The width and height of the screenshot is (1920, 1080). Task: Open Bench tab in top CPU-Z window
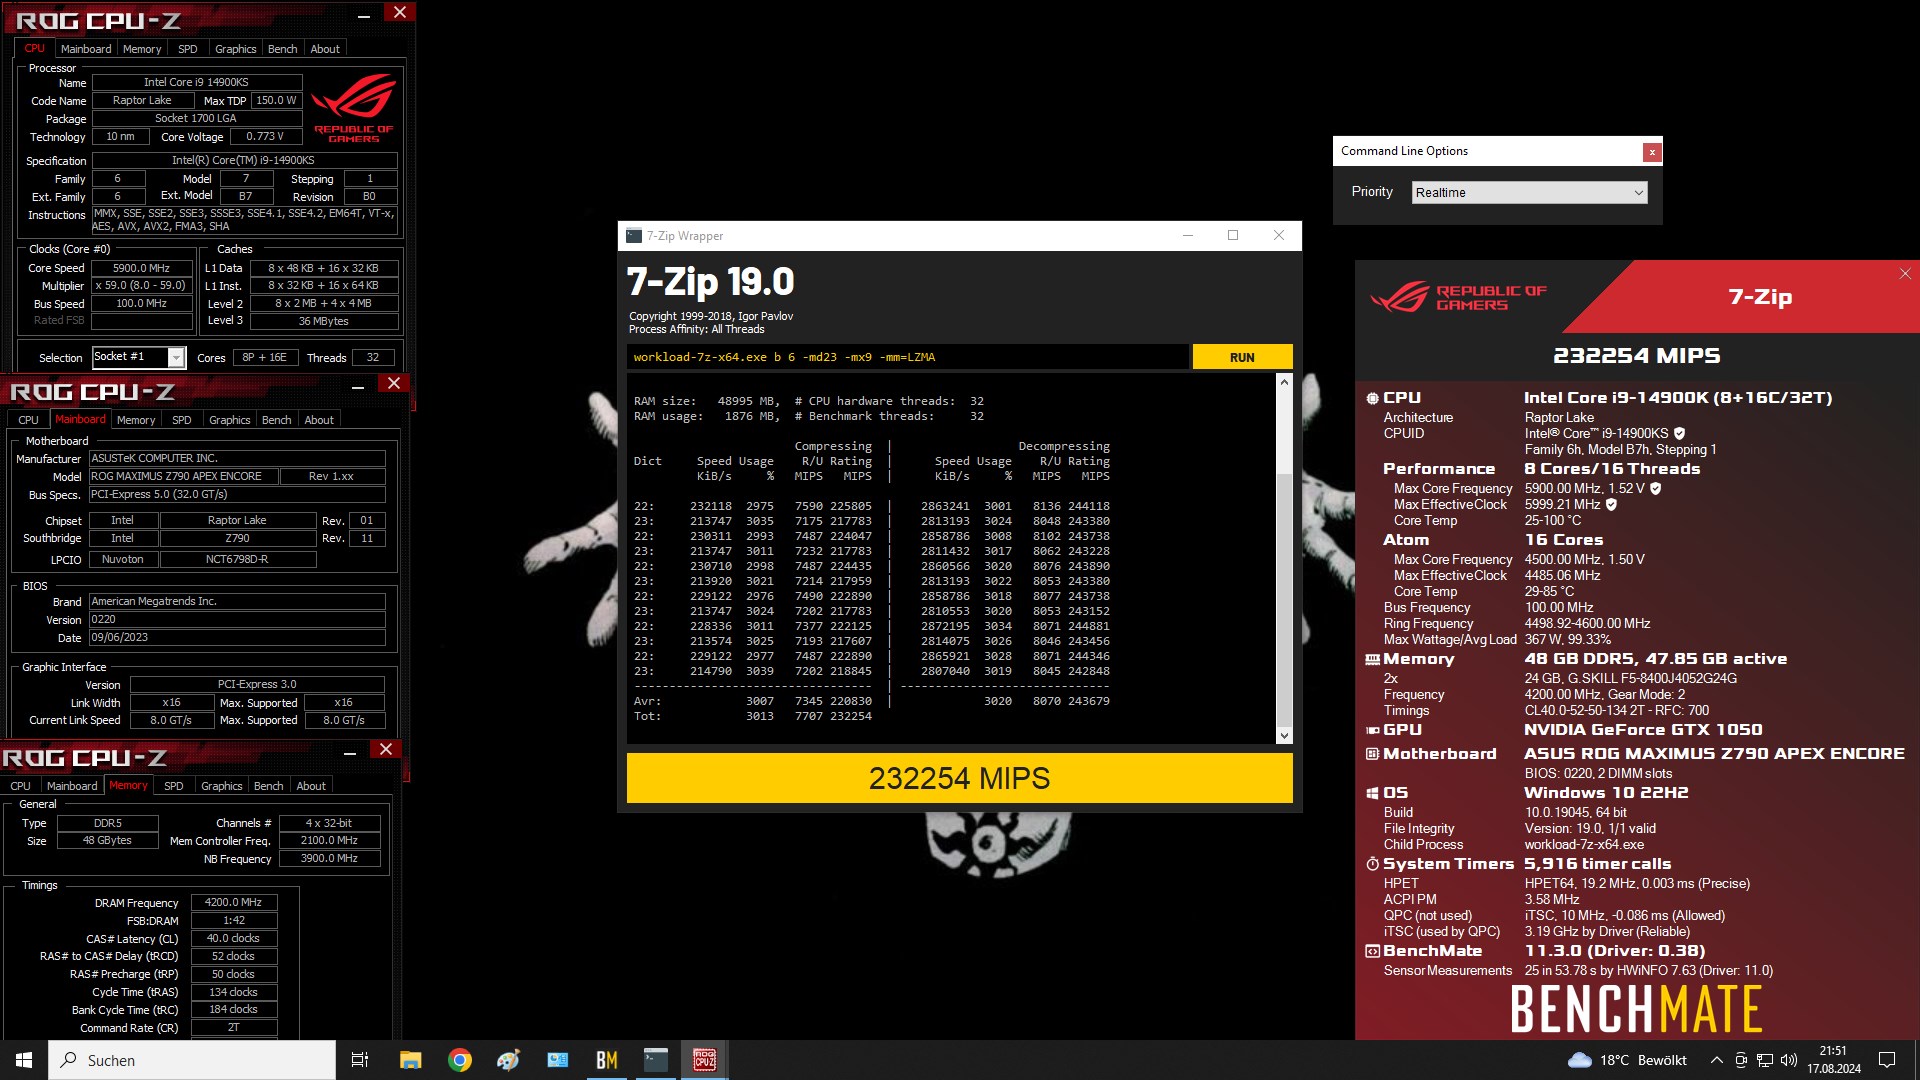[x=283, y=49]
